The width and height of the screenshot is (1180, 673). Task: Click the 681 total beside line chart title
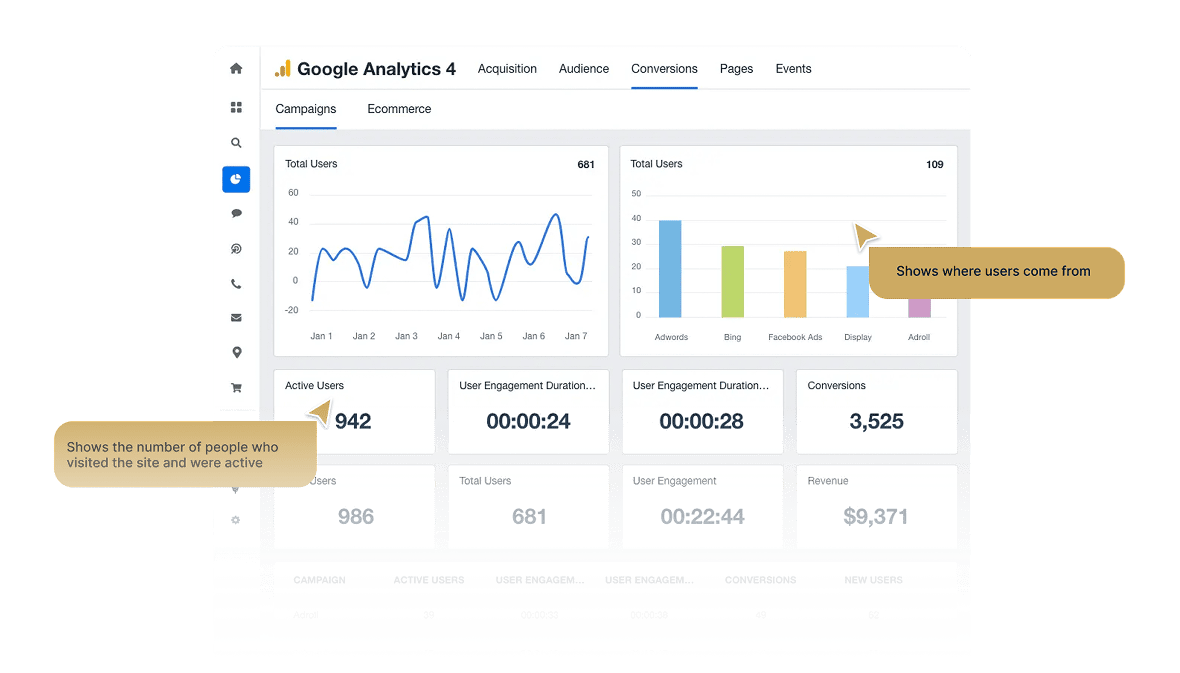[585, 164]
